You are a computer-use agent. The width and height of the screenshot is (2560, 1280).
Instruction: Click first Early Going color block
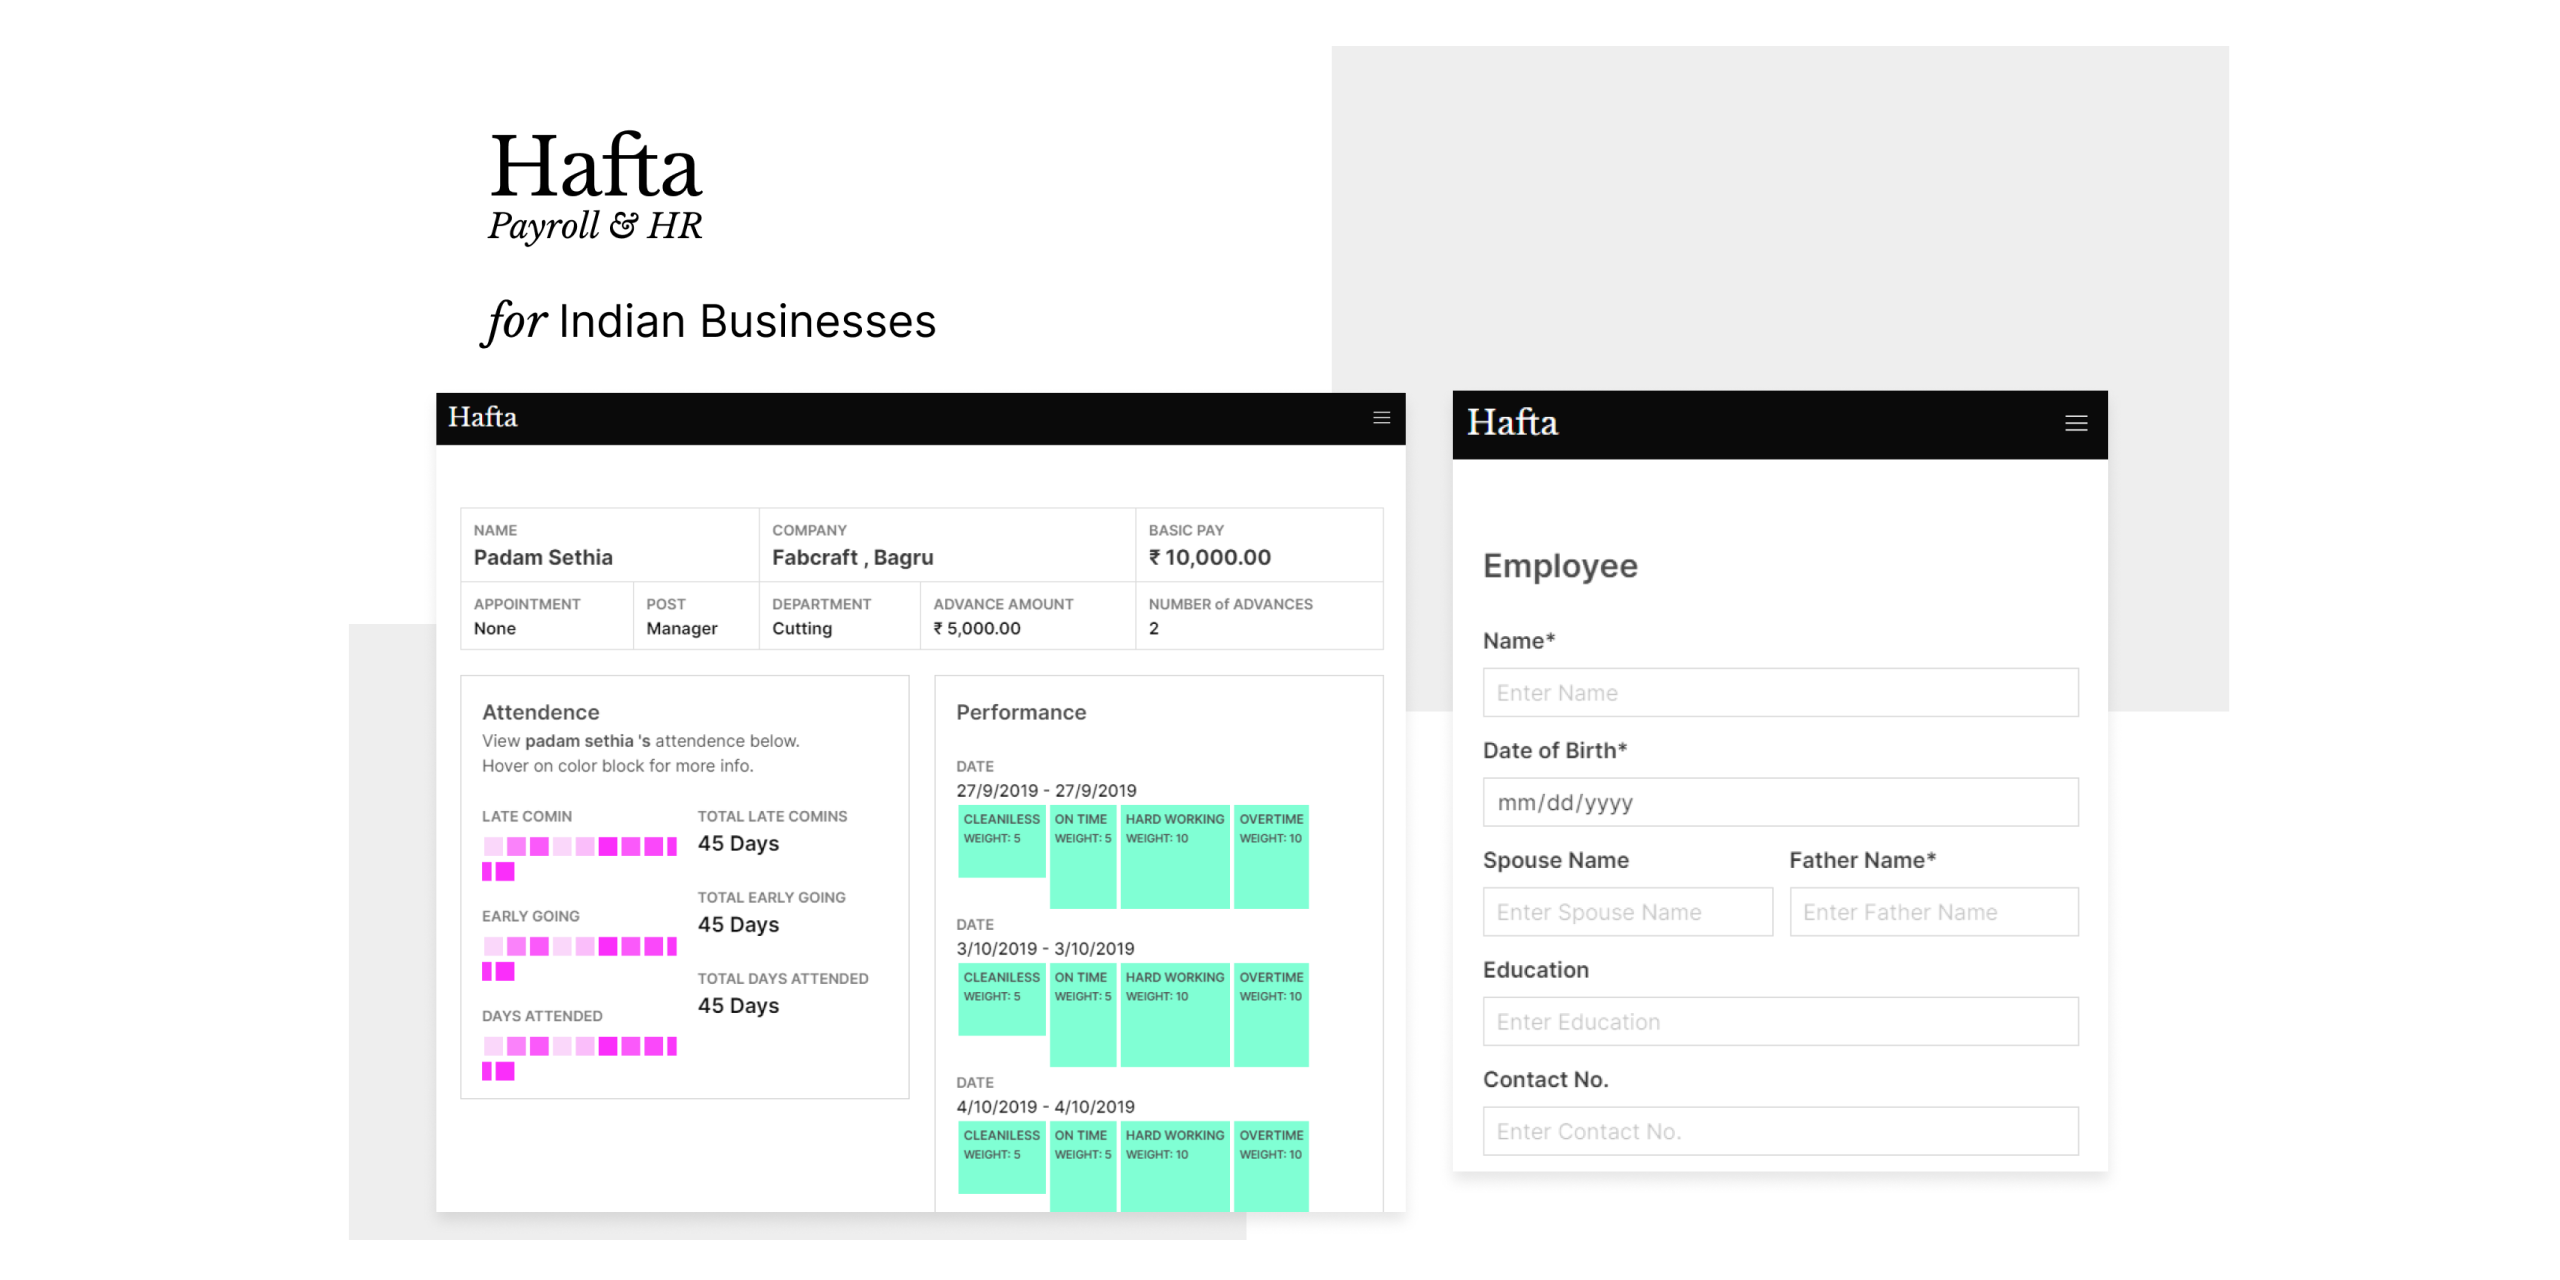pos(493,946)
